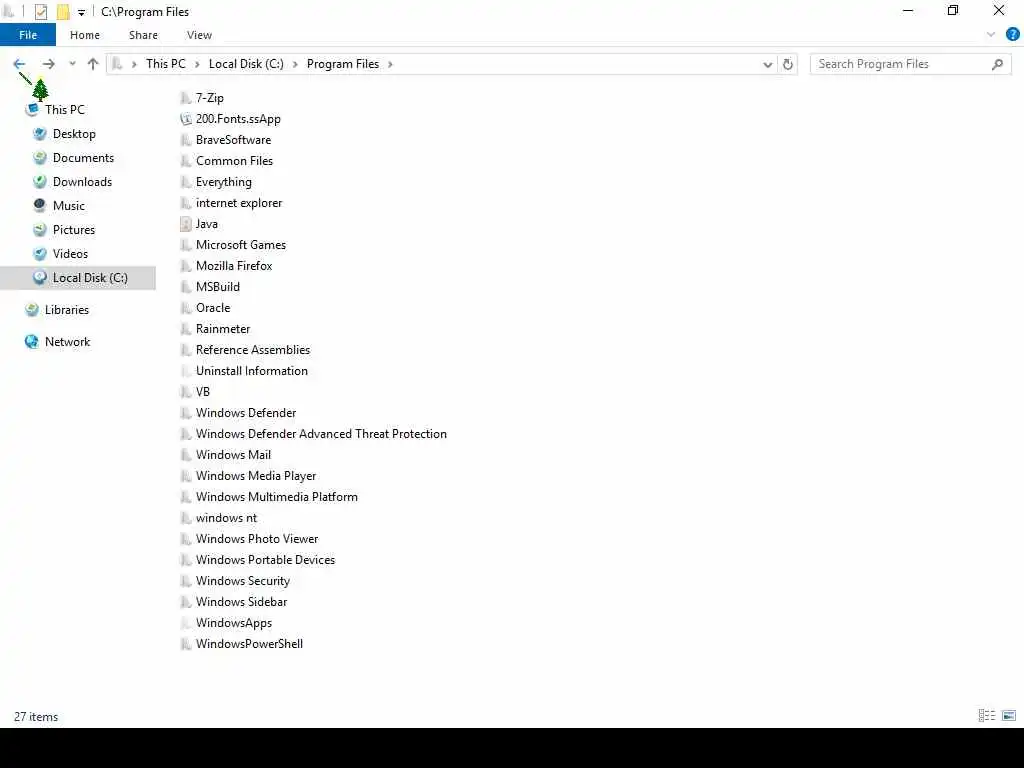Expand the address bar history dropdown
The height and width of the screenshot is (768, 1024).
[x=768, y=64]
